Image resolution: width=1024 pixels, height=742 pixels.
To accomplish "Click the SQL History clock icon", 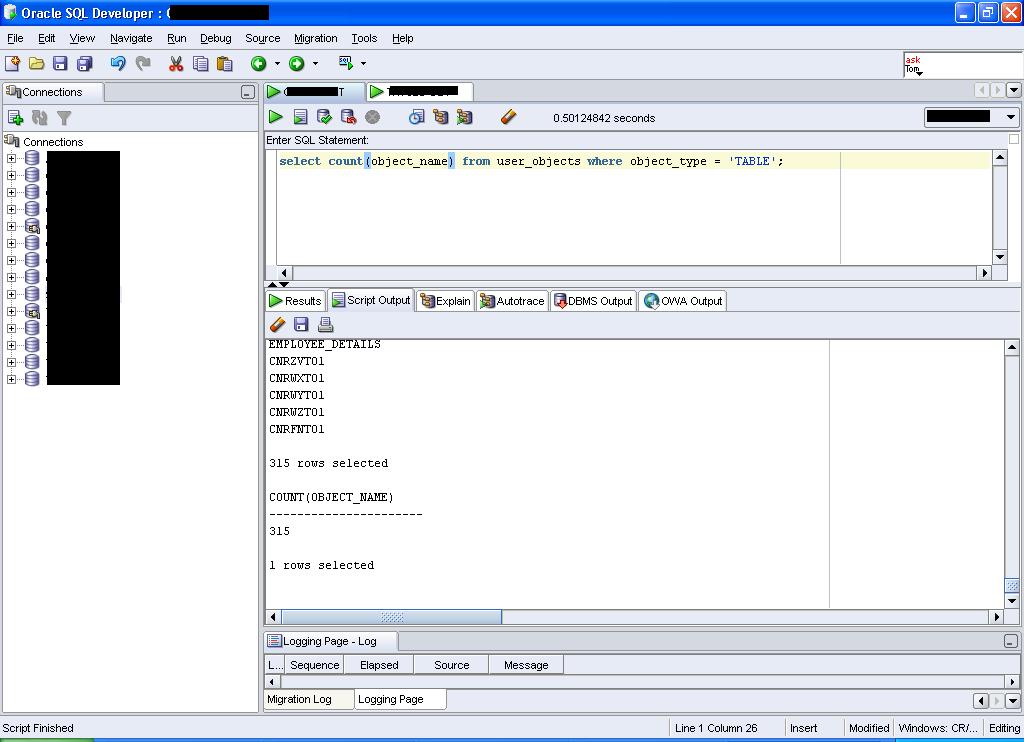I will point(416,117).
